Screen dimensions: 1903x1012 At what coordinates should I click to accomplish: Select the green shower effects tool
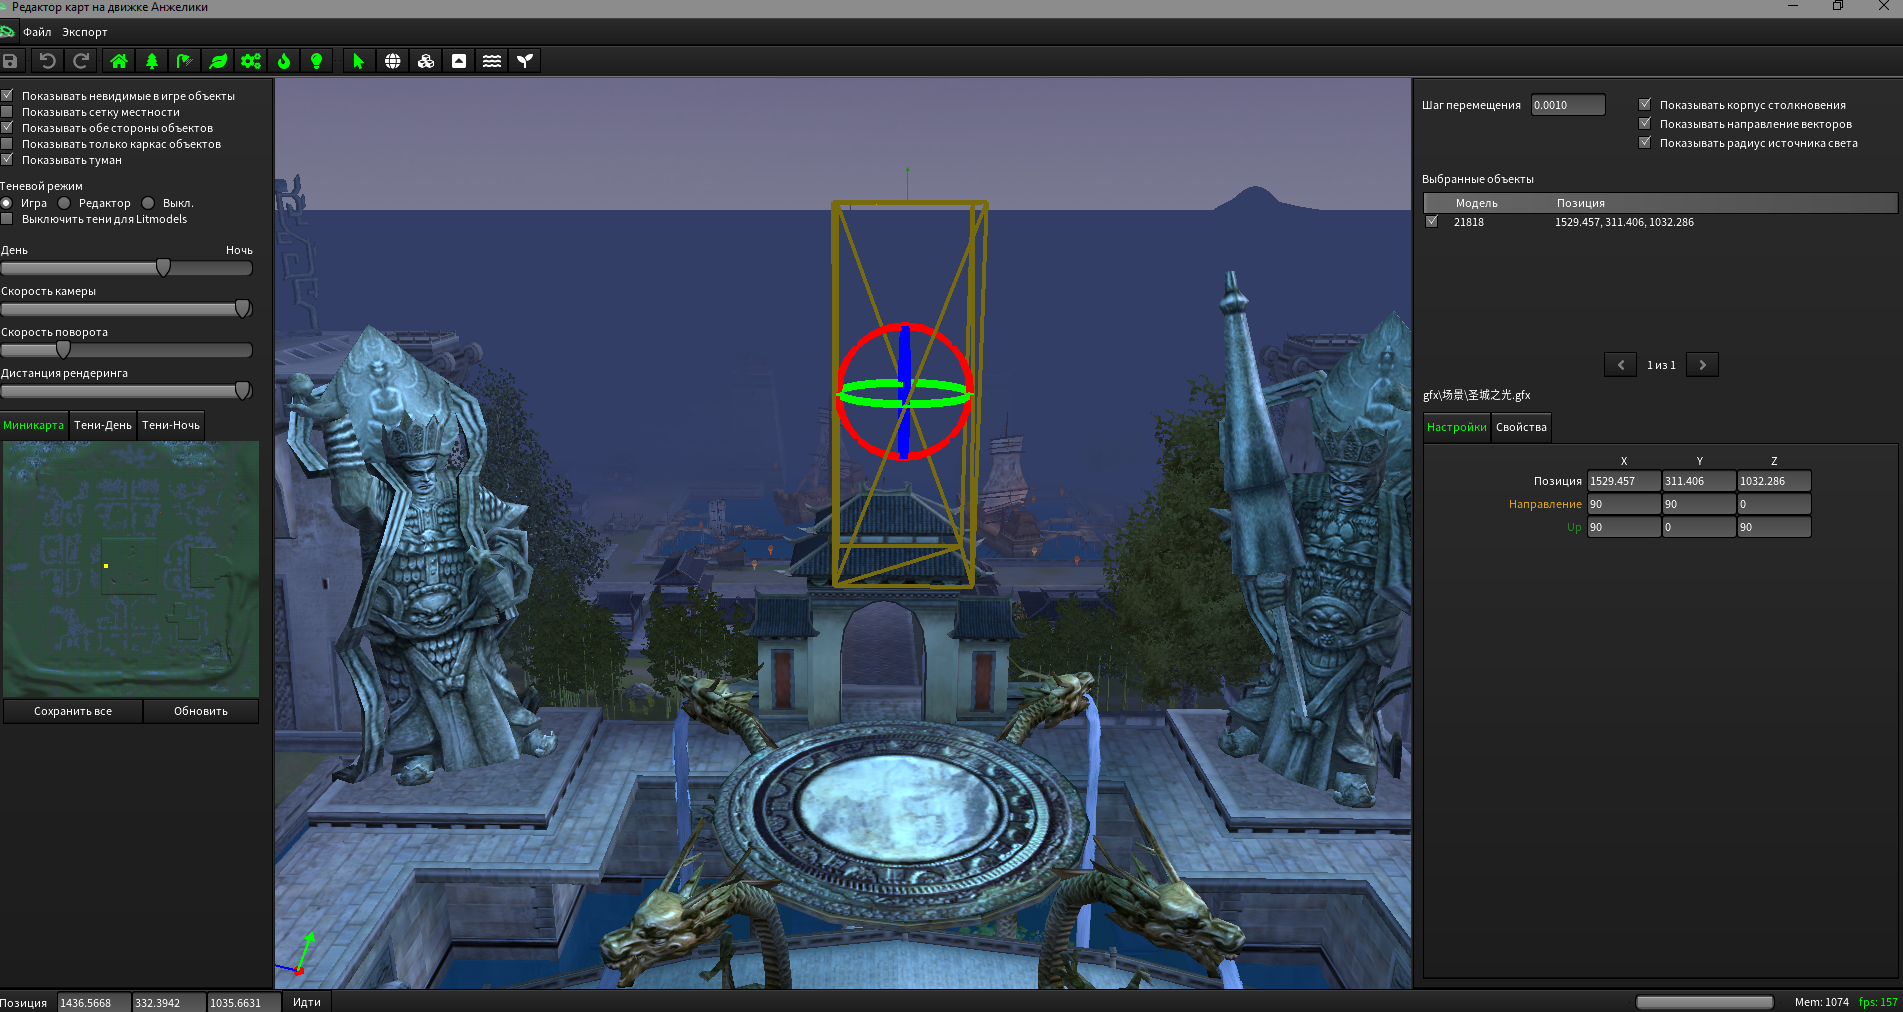185,61
